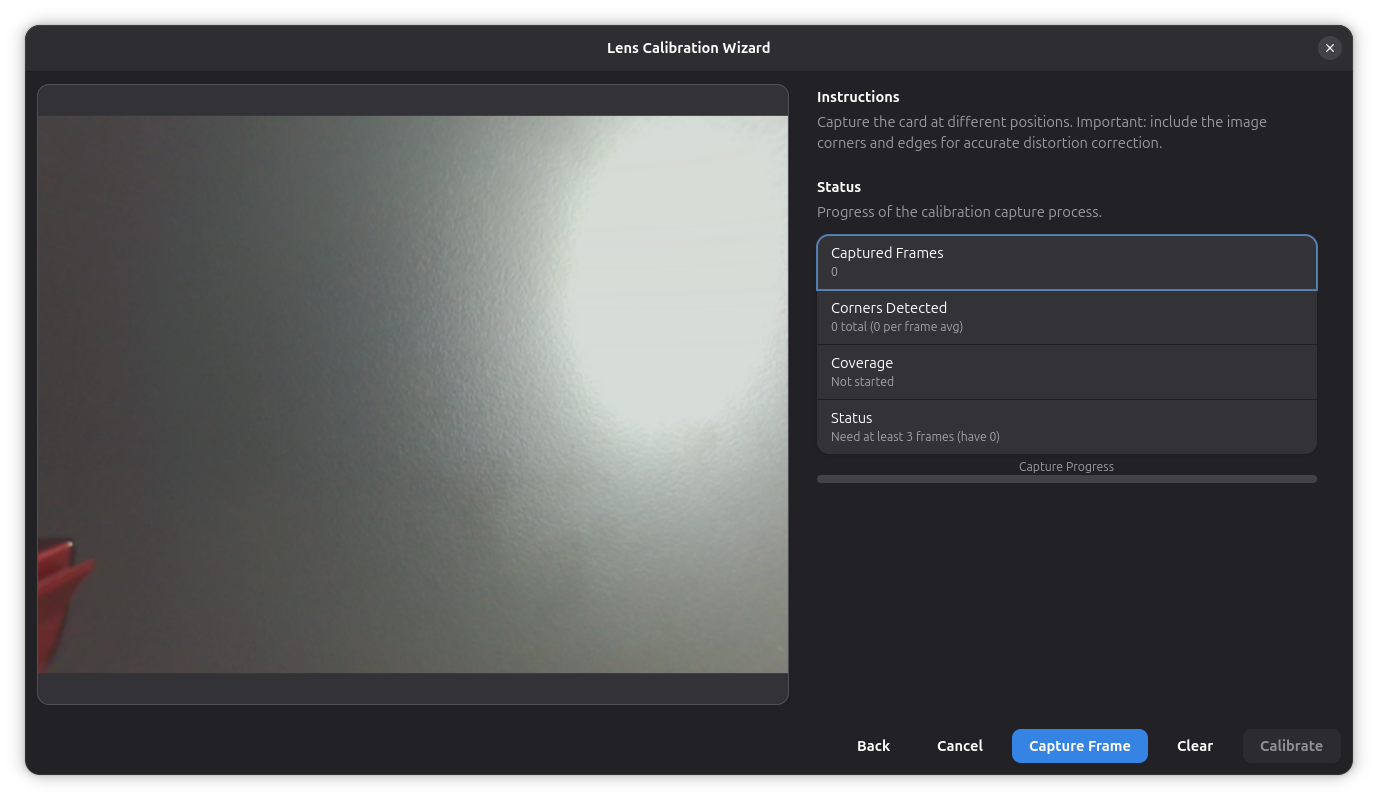
Task: Close the Lens Calibration Wizard dialog
Action: (x=1329, y=48)
